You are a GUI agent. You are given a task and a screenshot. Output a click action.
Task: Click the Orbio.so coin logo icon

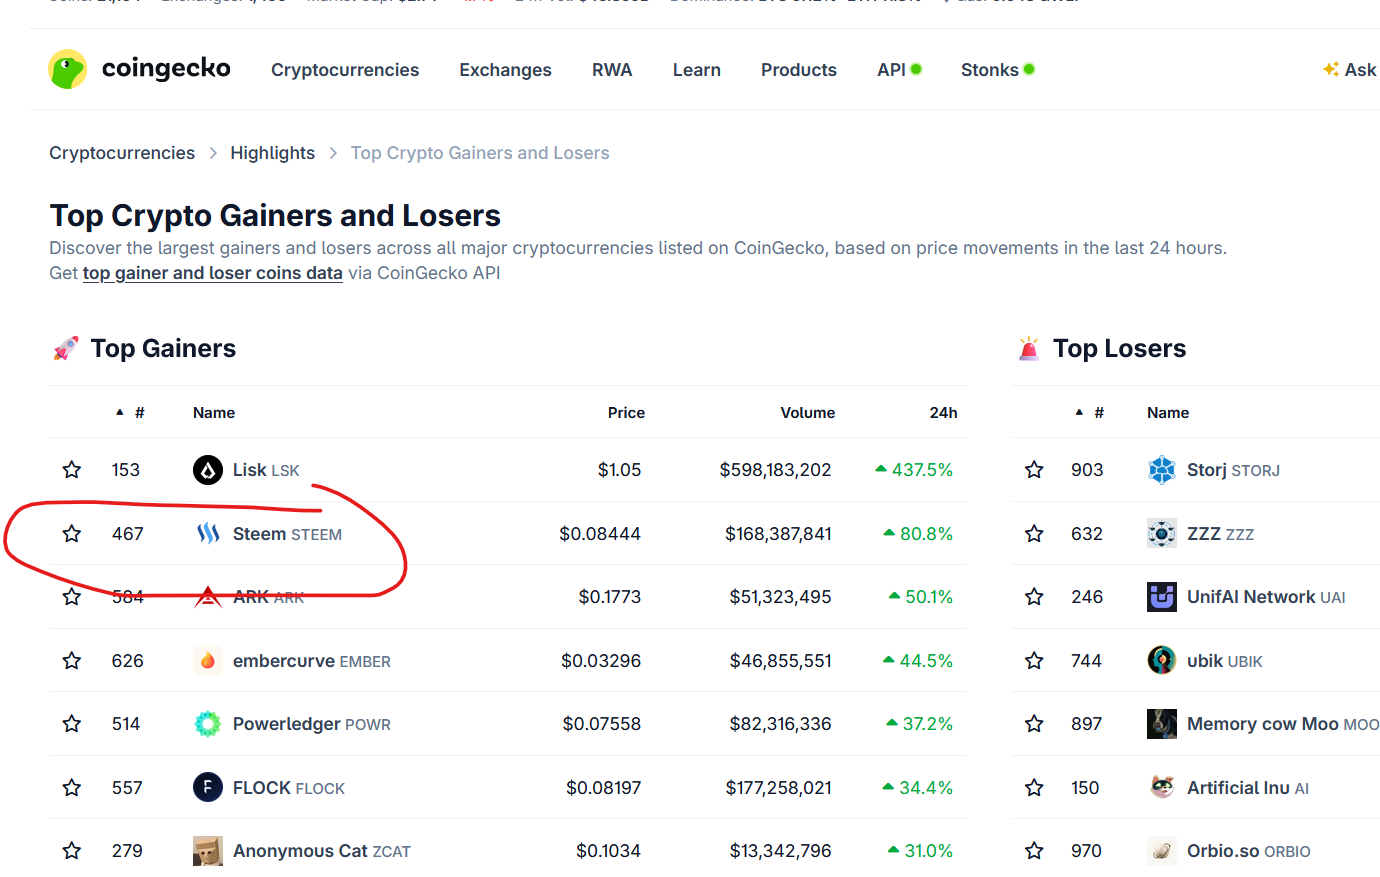click(x=1162, y=851)
